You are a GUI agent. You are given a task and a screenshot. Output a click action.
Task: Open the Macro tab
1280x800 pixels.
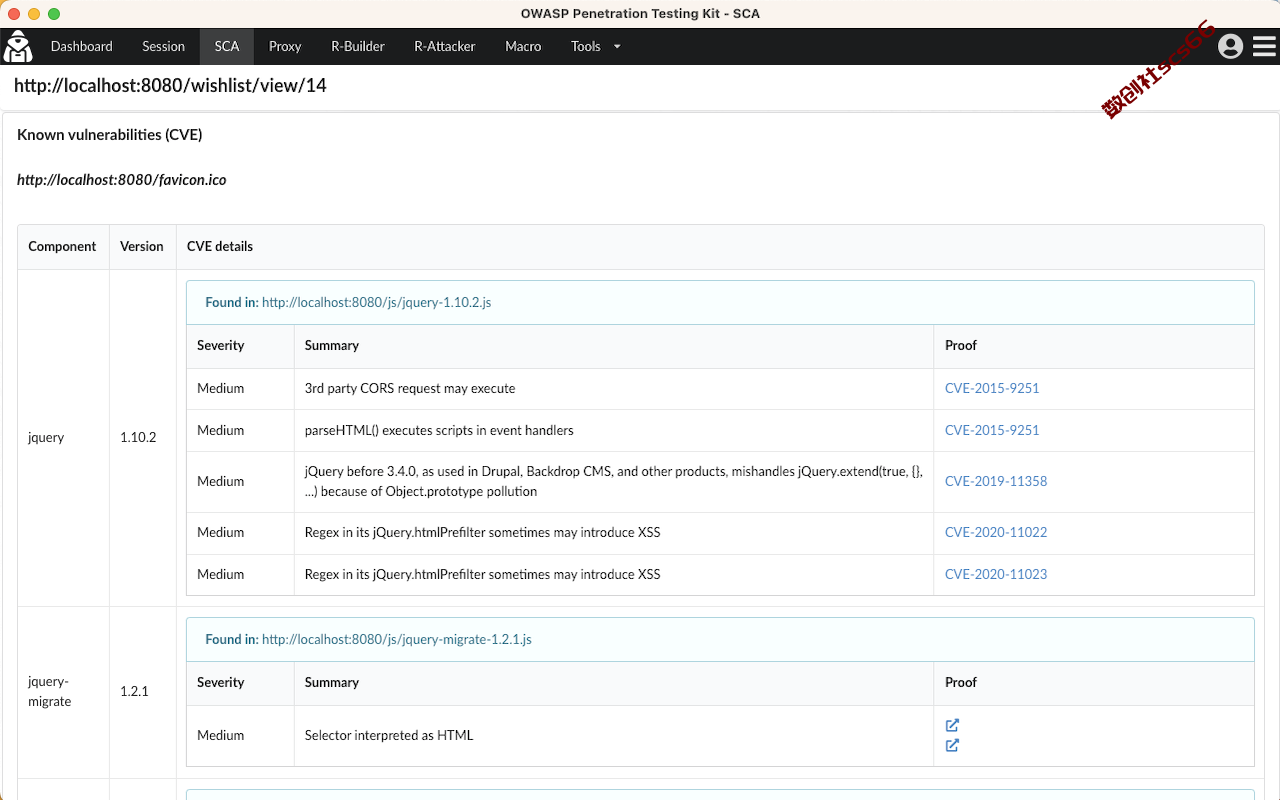pos(523,46)
